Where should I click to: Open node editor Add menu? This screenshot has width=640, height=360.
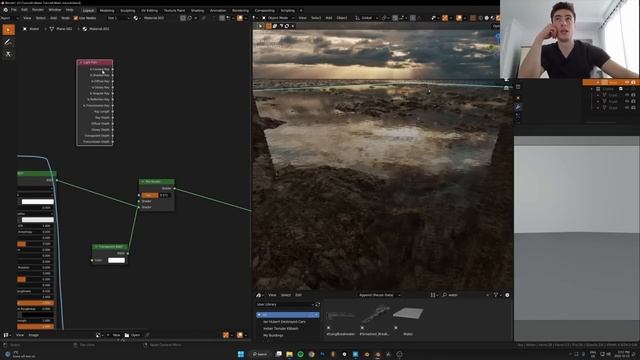click(x=53, y=18)
